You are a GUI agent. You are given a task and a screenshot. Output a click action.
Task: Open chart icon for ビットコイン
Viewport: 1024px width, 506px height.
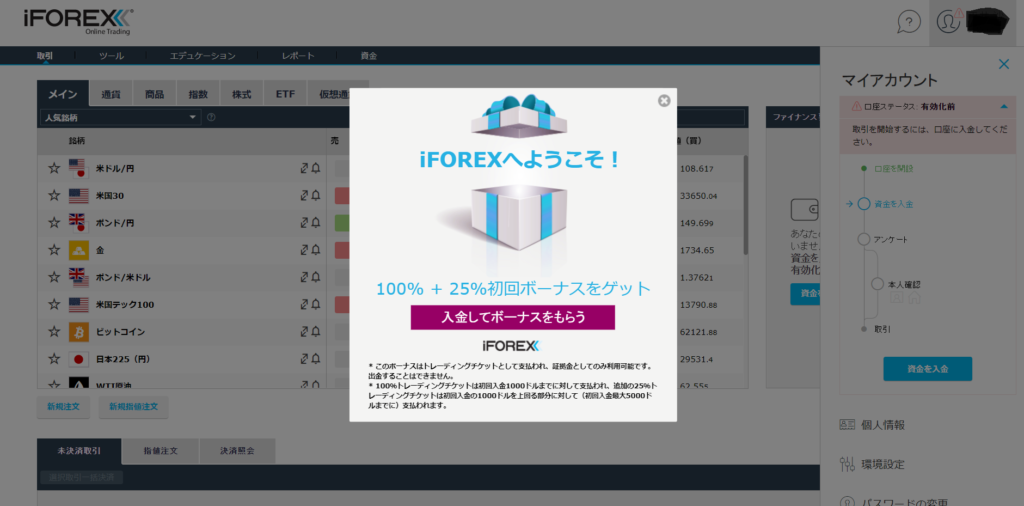304,332
